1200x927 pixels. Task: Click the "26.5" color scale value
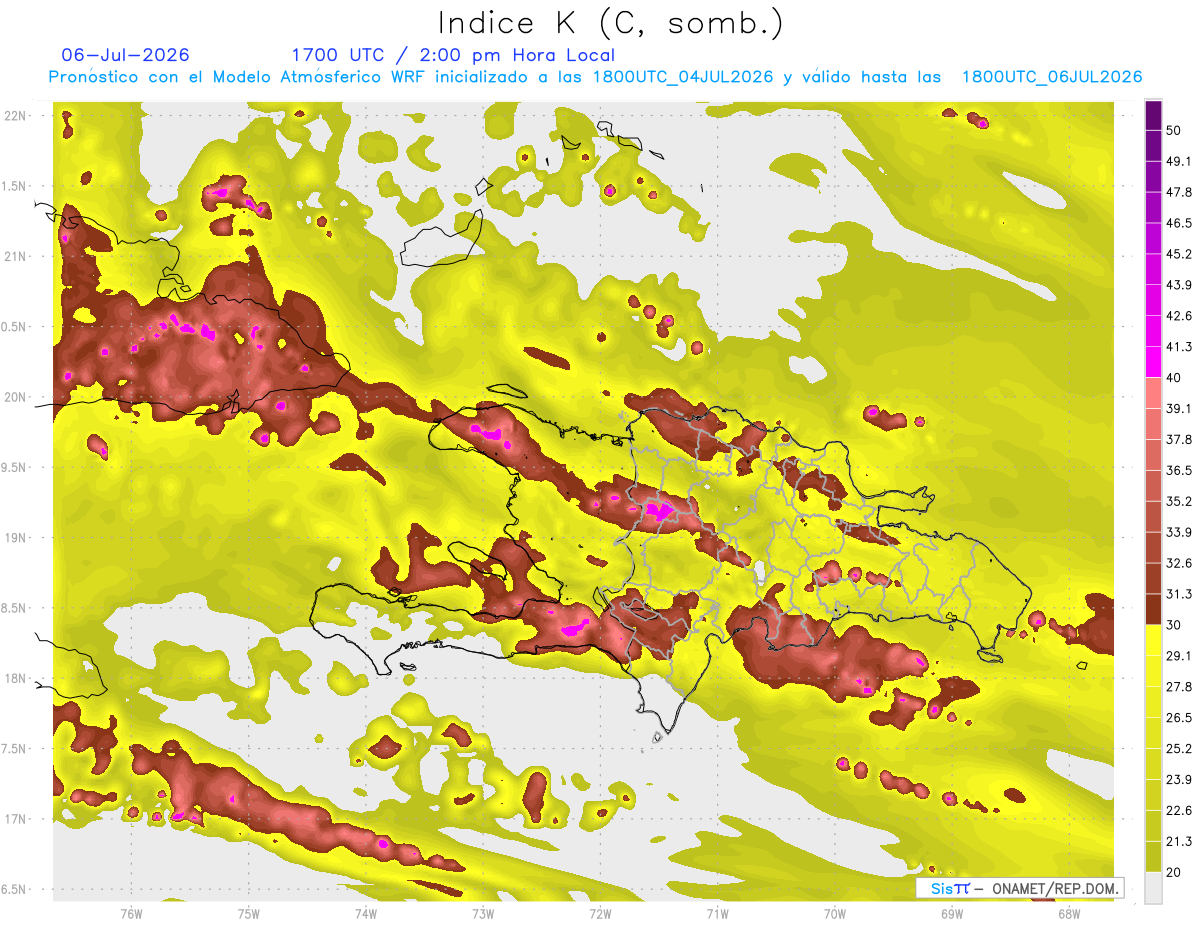[1178, 718]
